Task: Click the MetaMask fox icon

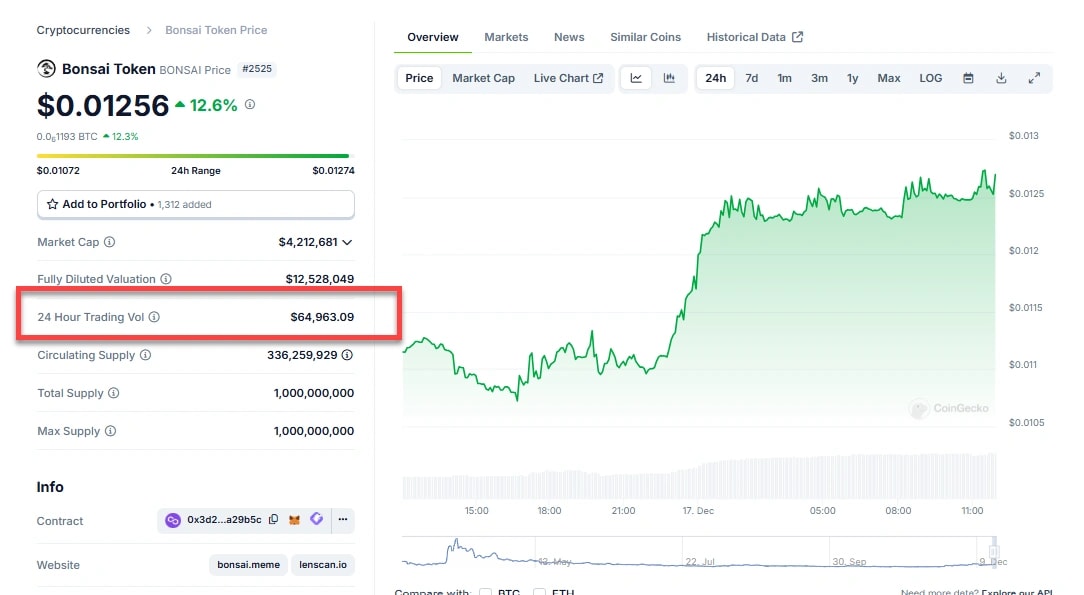Action: click(x=294, y=520)
